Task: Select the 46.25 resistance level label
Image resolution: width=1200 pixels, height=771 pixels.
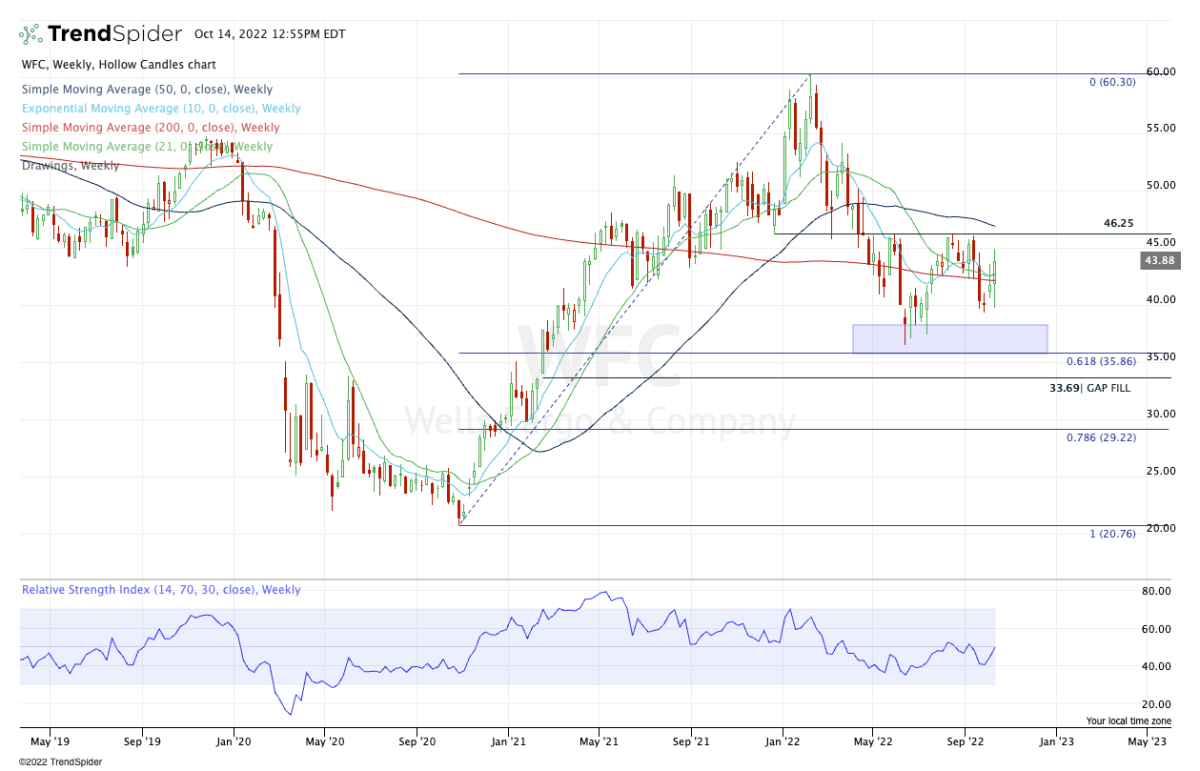Action: 1118,224
